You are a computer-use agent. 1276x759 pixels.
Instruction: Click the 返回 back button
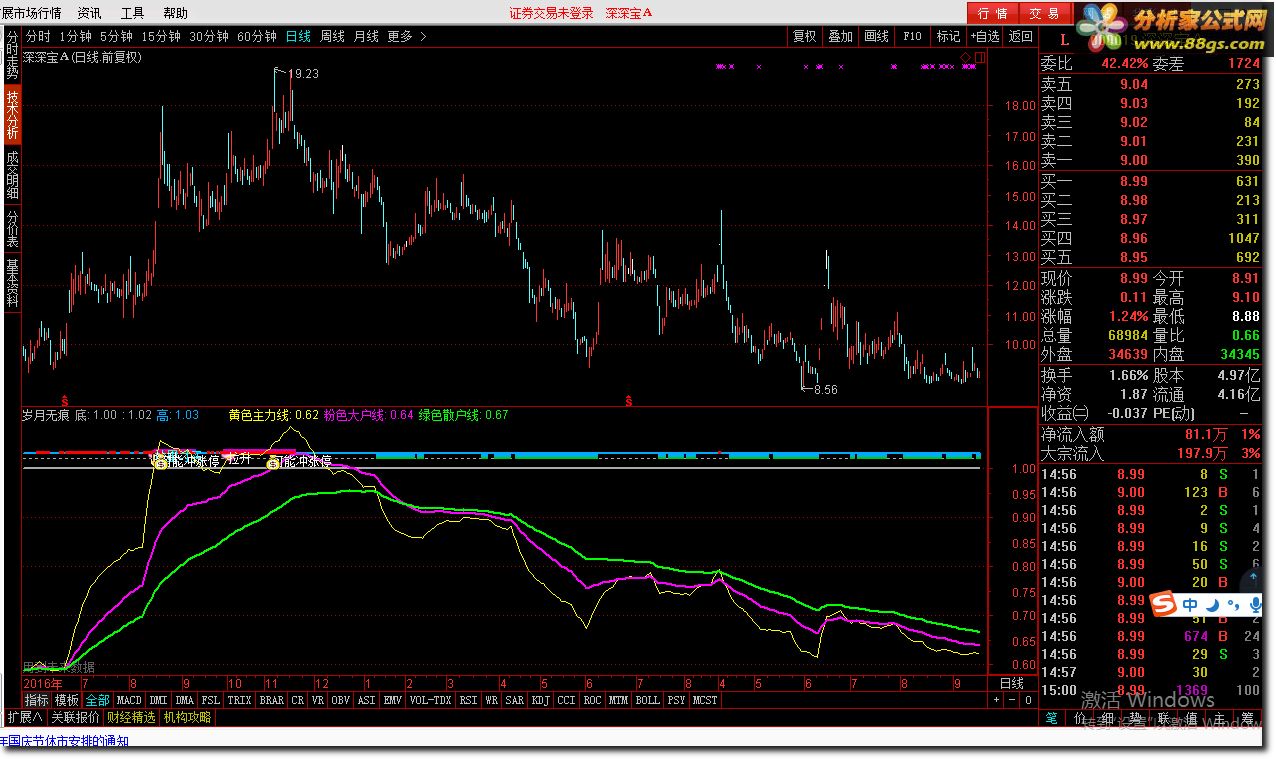click(1020, 36)
